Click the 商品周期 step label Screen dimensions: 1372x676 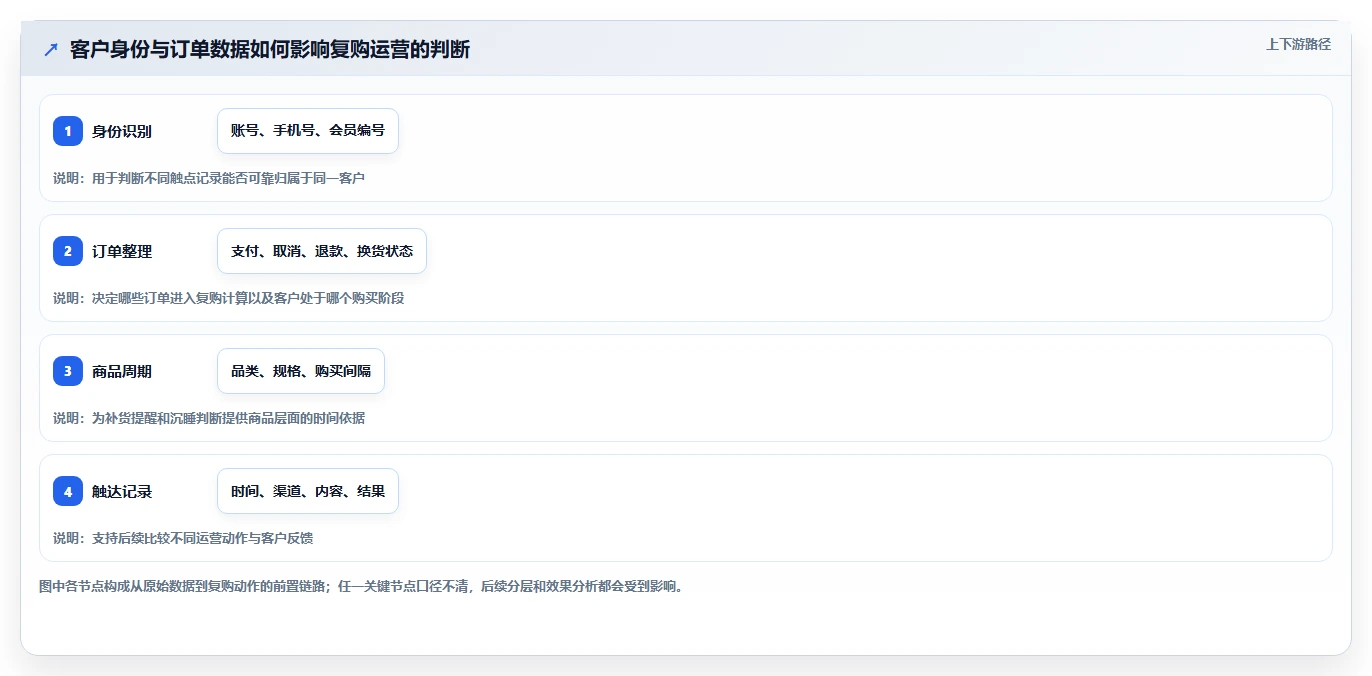coord(122,371)
